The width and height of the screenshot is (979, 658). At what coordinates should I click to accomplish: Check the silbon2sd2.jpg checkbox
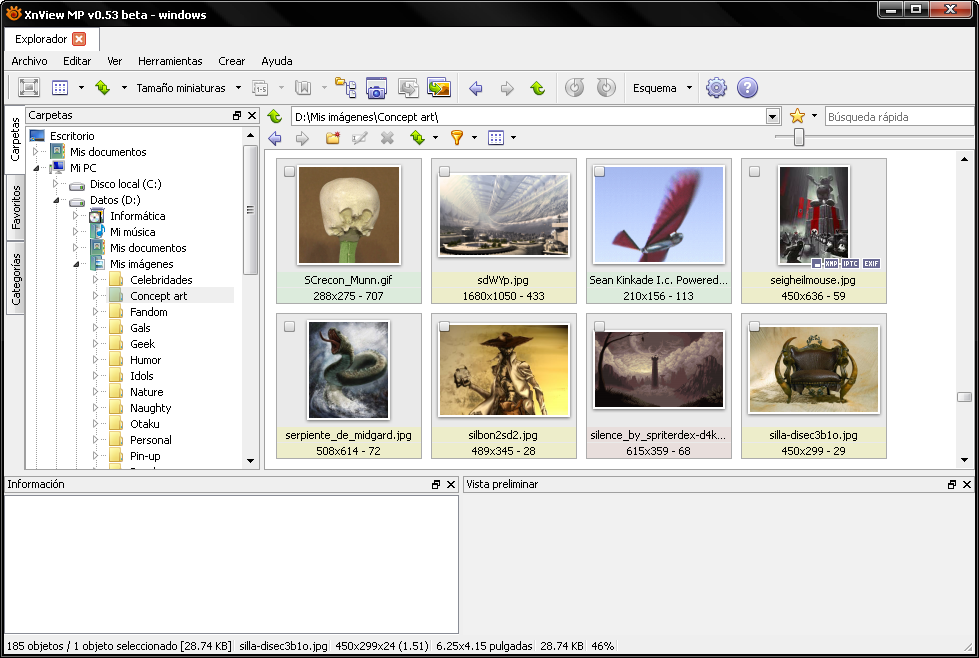tap(444, 326)
